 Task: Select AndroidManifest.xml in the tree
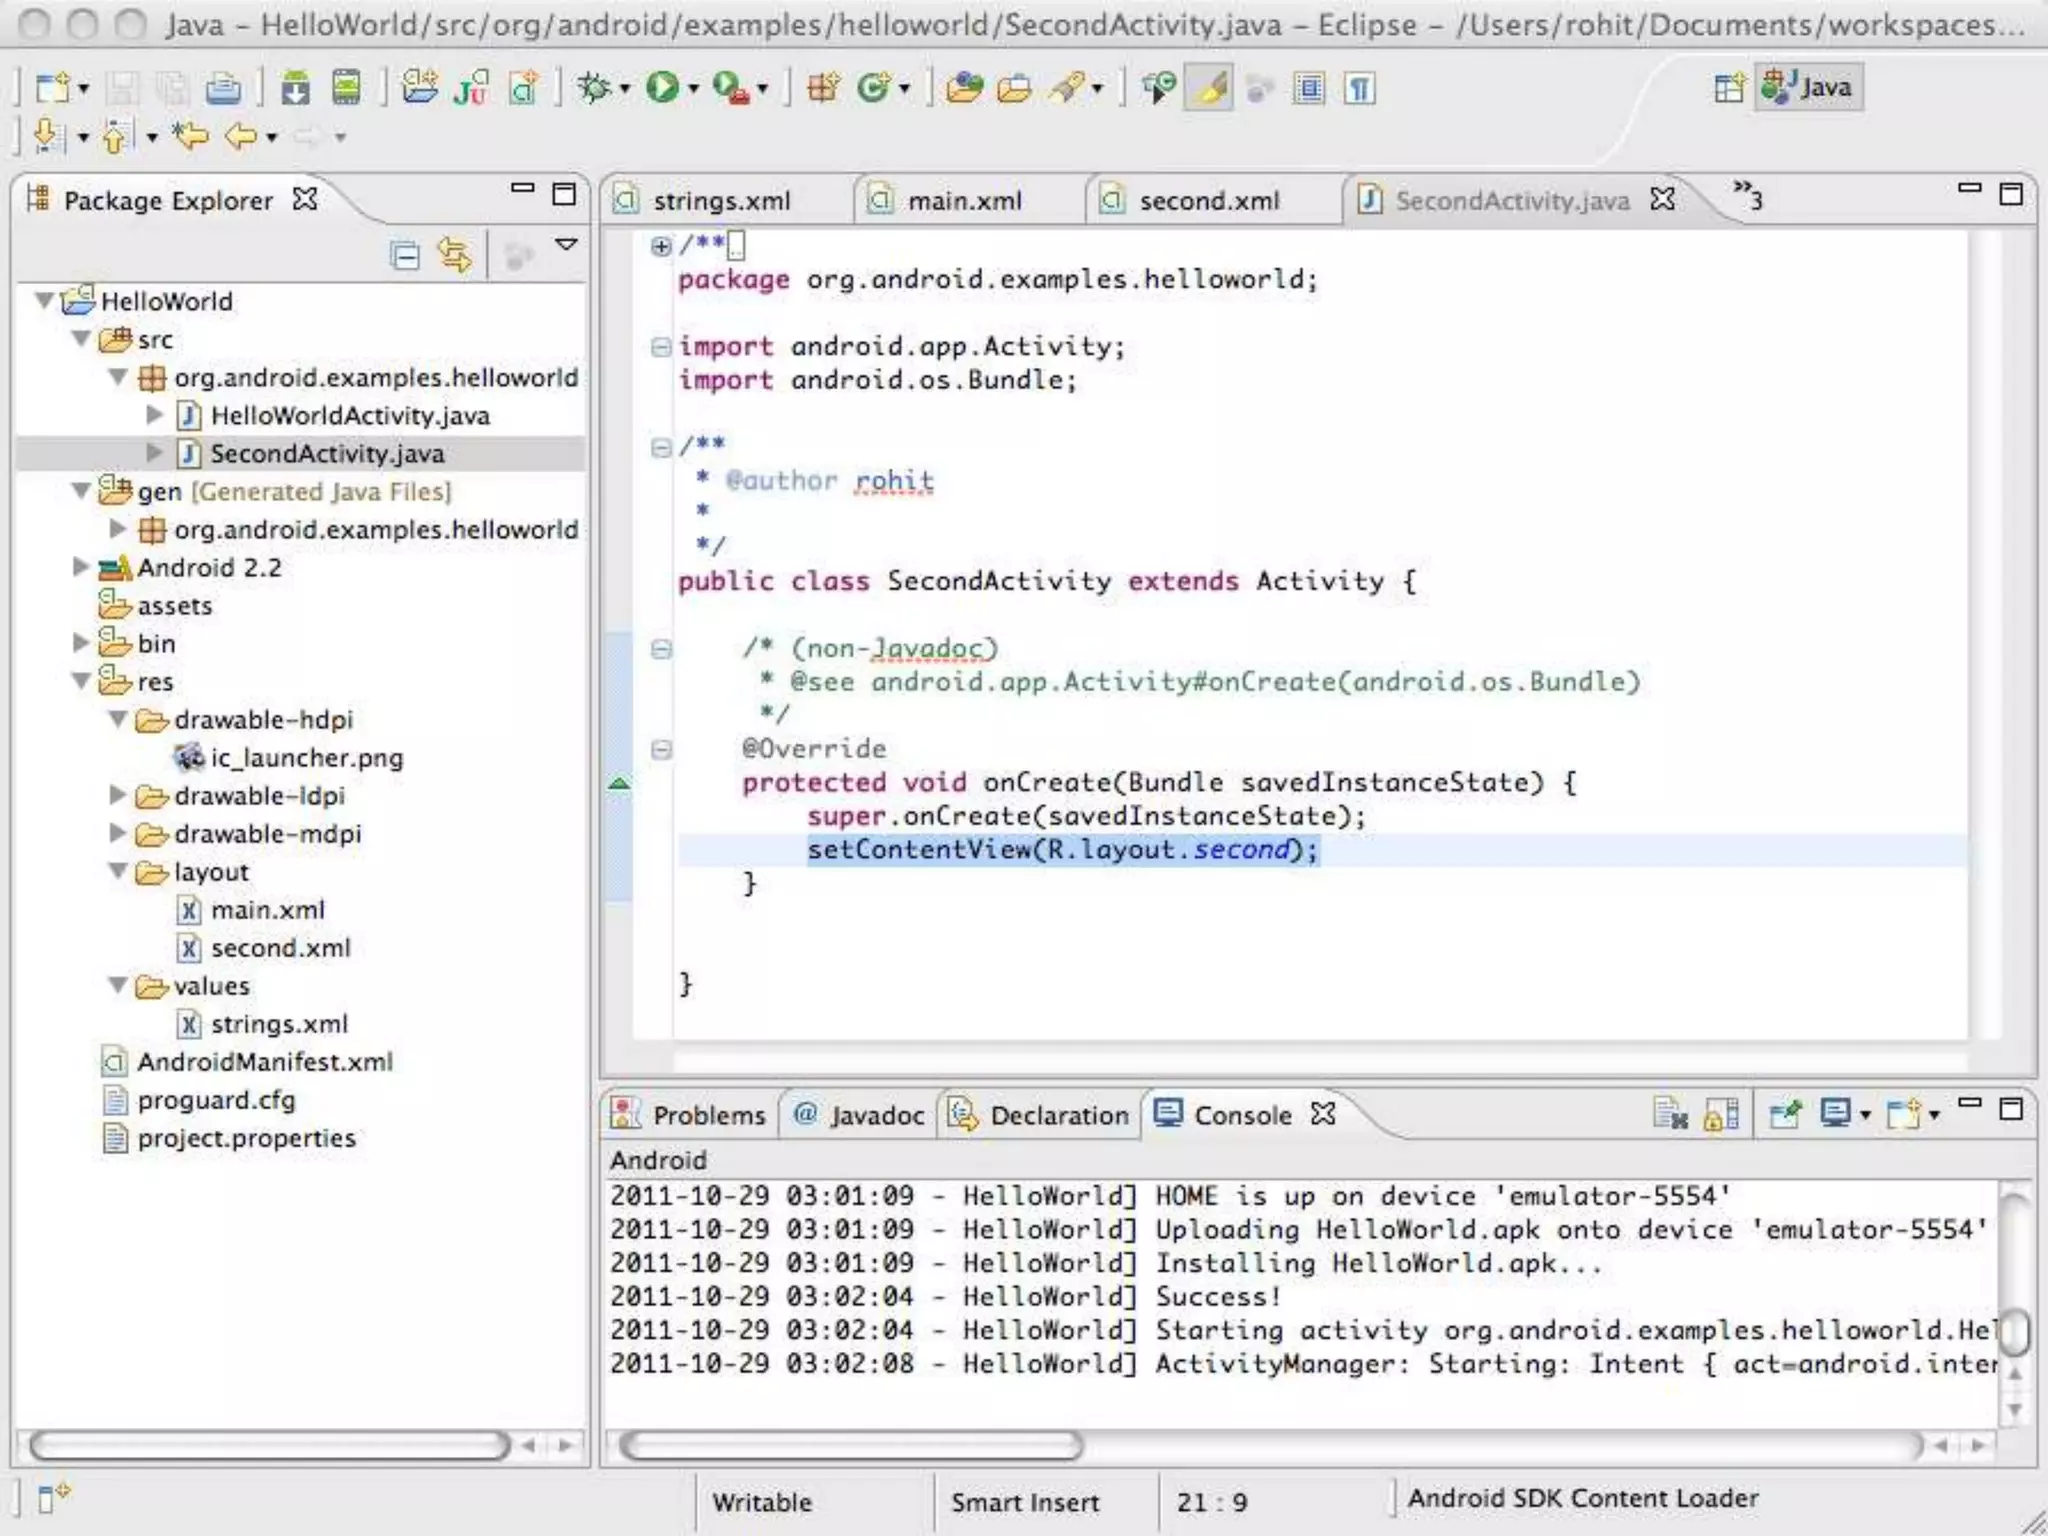(264, 1062)
